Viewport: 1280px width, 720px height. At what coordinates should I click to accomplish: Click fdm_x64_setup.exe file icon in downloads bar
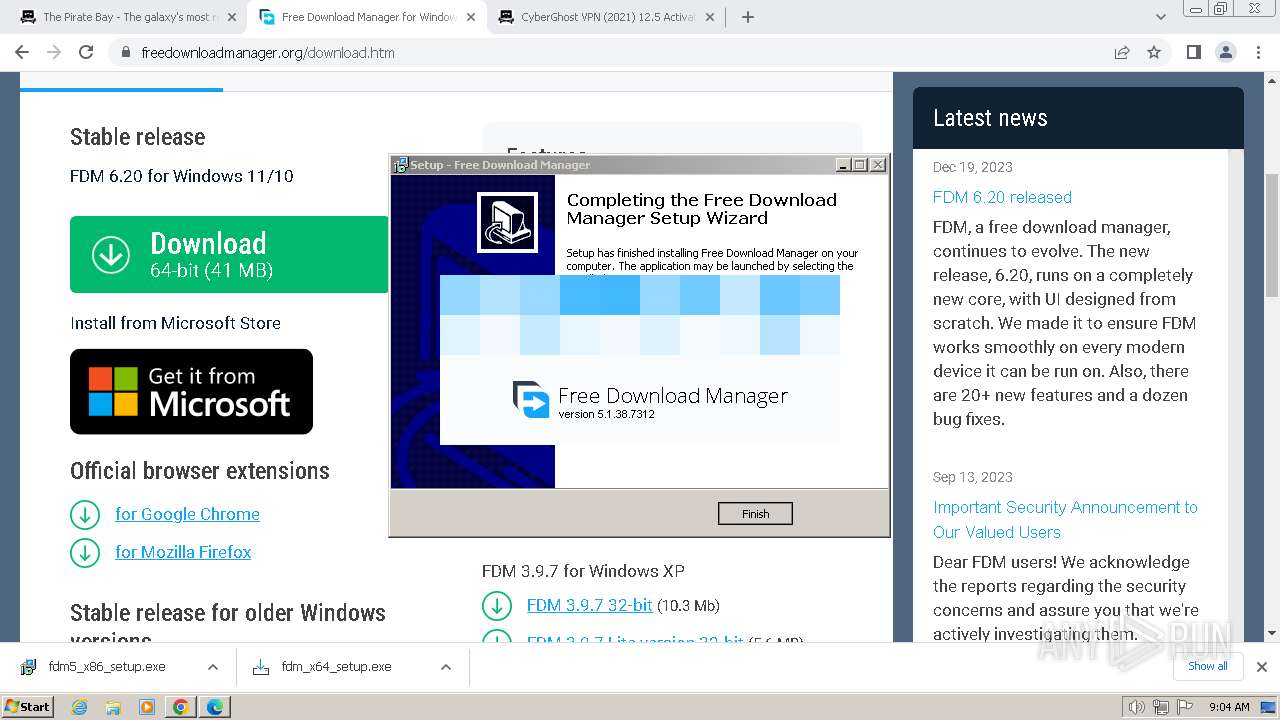point(261,667)
